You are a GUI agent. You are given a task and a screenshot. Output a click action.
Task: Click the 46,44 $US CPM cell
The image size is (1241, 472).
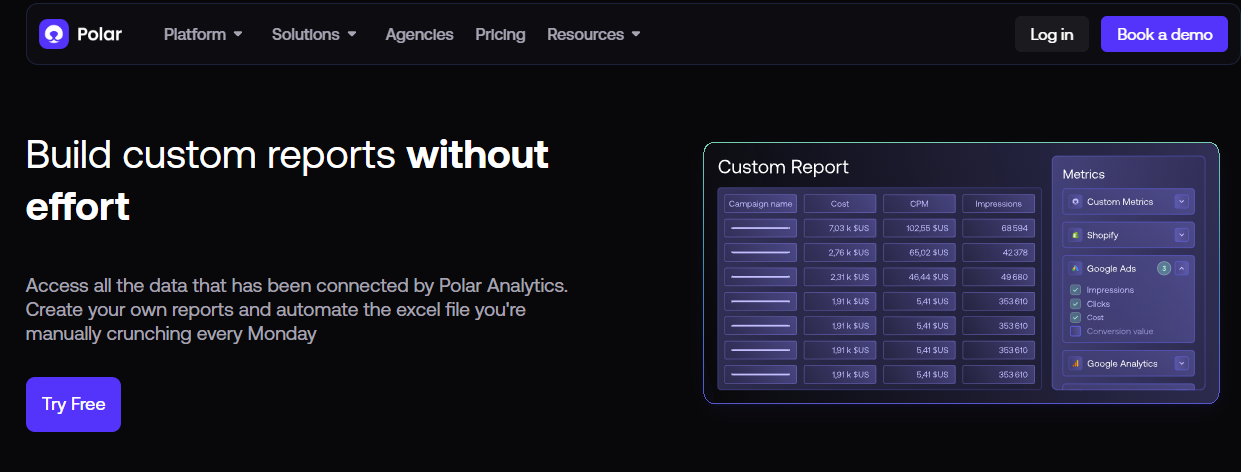pos(919,276)
